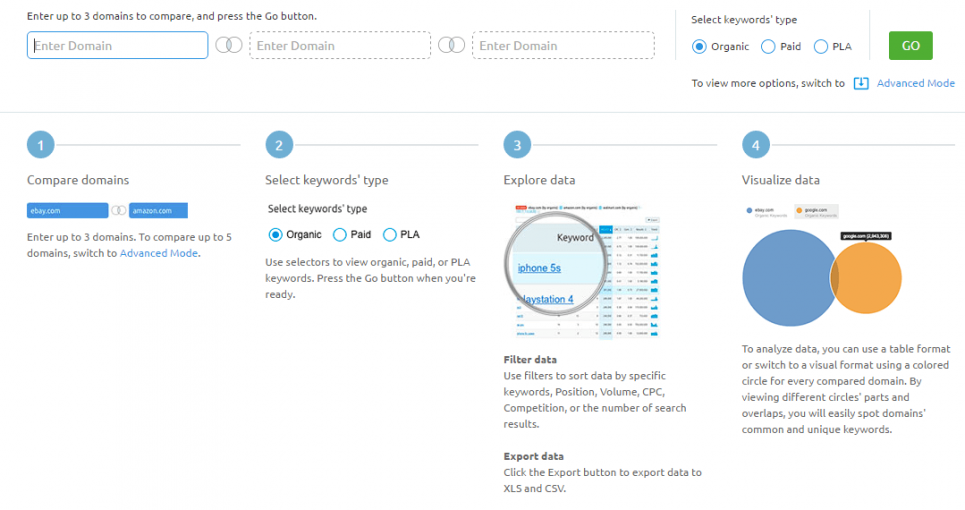Select the Paid radio in step 2 example
The height and width of the screenshot is (510, 965).
[x=340, y=235]
